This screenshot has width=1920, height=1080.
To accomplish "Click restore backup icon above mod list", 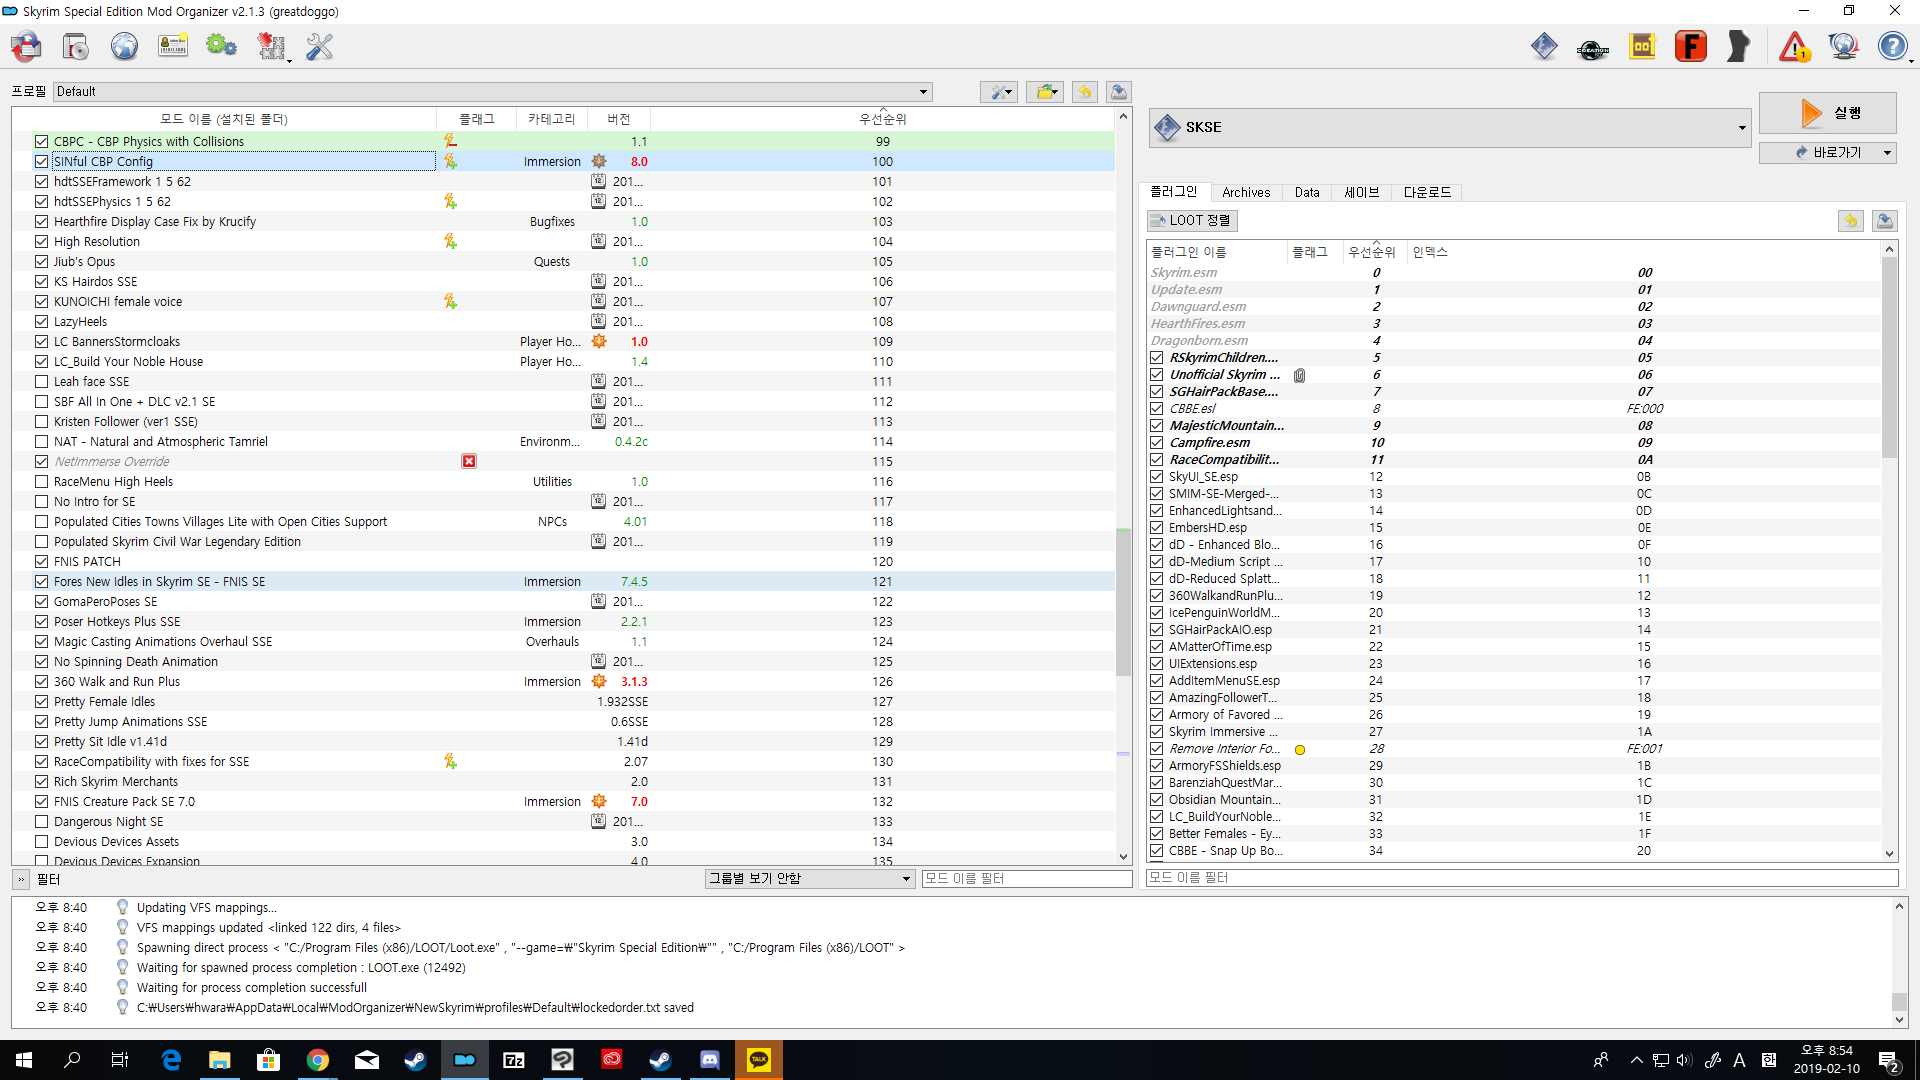I will [1085, 92].
